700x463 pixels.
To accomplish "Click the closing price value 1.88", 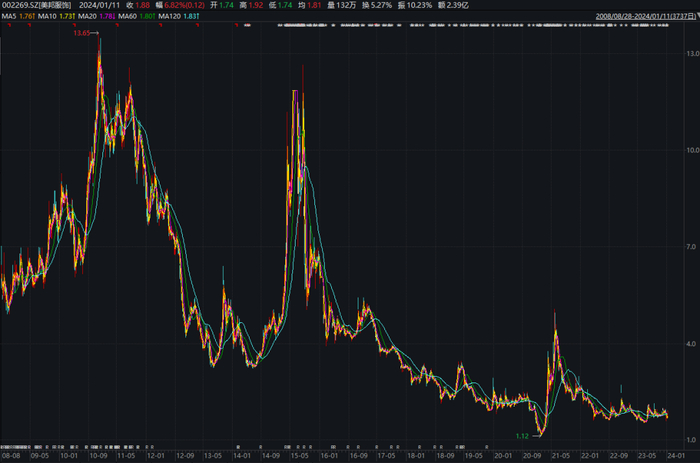I will [142, 5].
